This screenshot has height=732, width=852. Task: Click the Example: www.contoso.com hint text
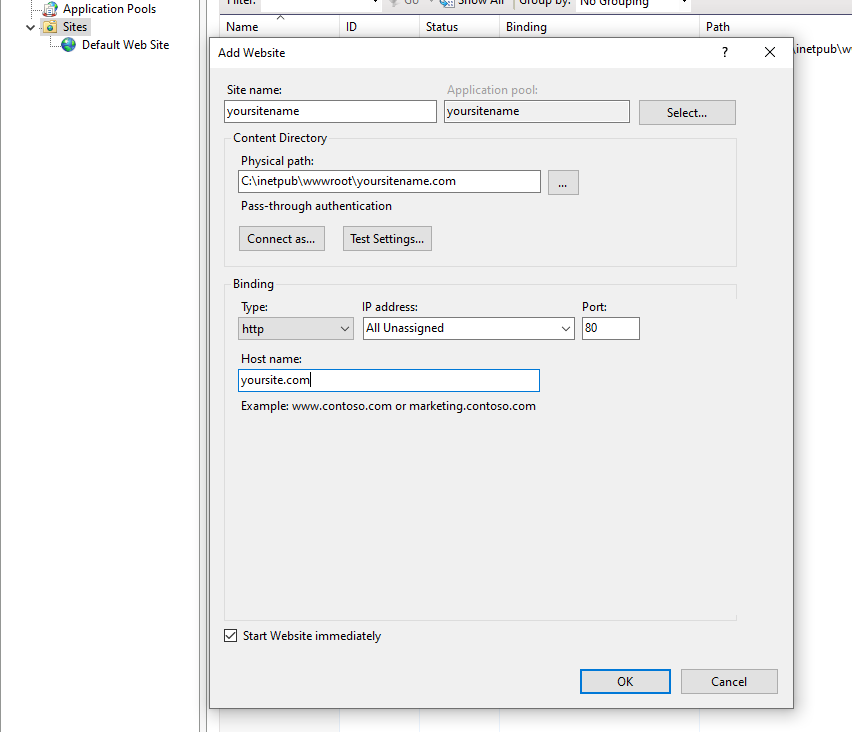(x=389, y=406)
